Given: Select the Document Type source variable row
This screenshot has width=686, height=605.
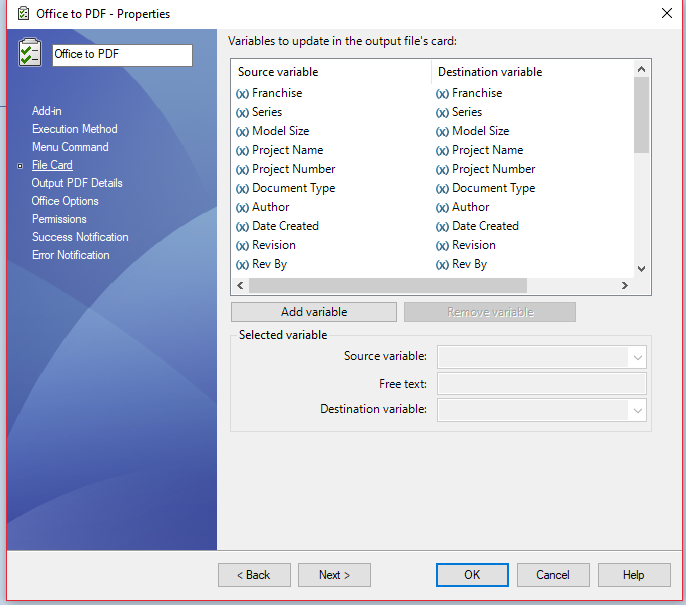Looking at the screenshot, I should tap(285, 188).
